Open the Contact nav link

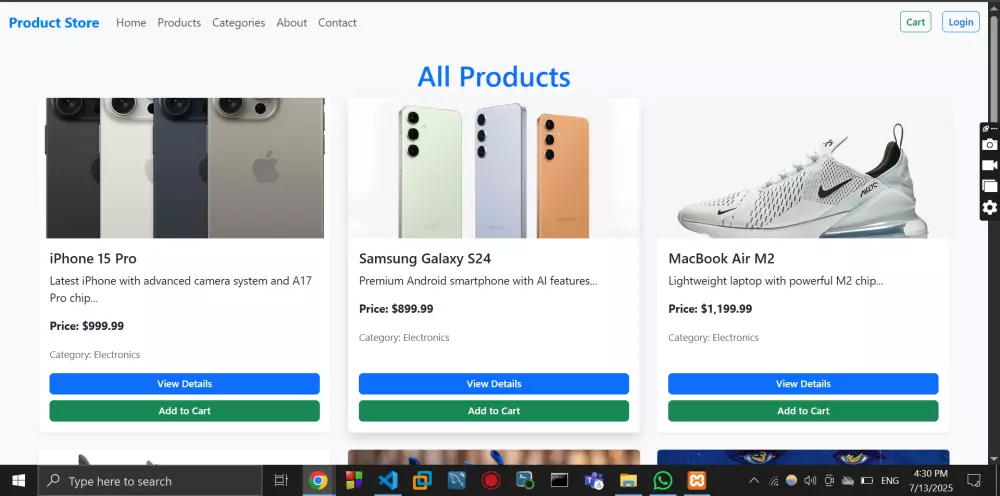[337, 23]
